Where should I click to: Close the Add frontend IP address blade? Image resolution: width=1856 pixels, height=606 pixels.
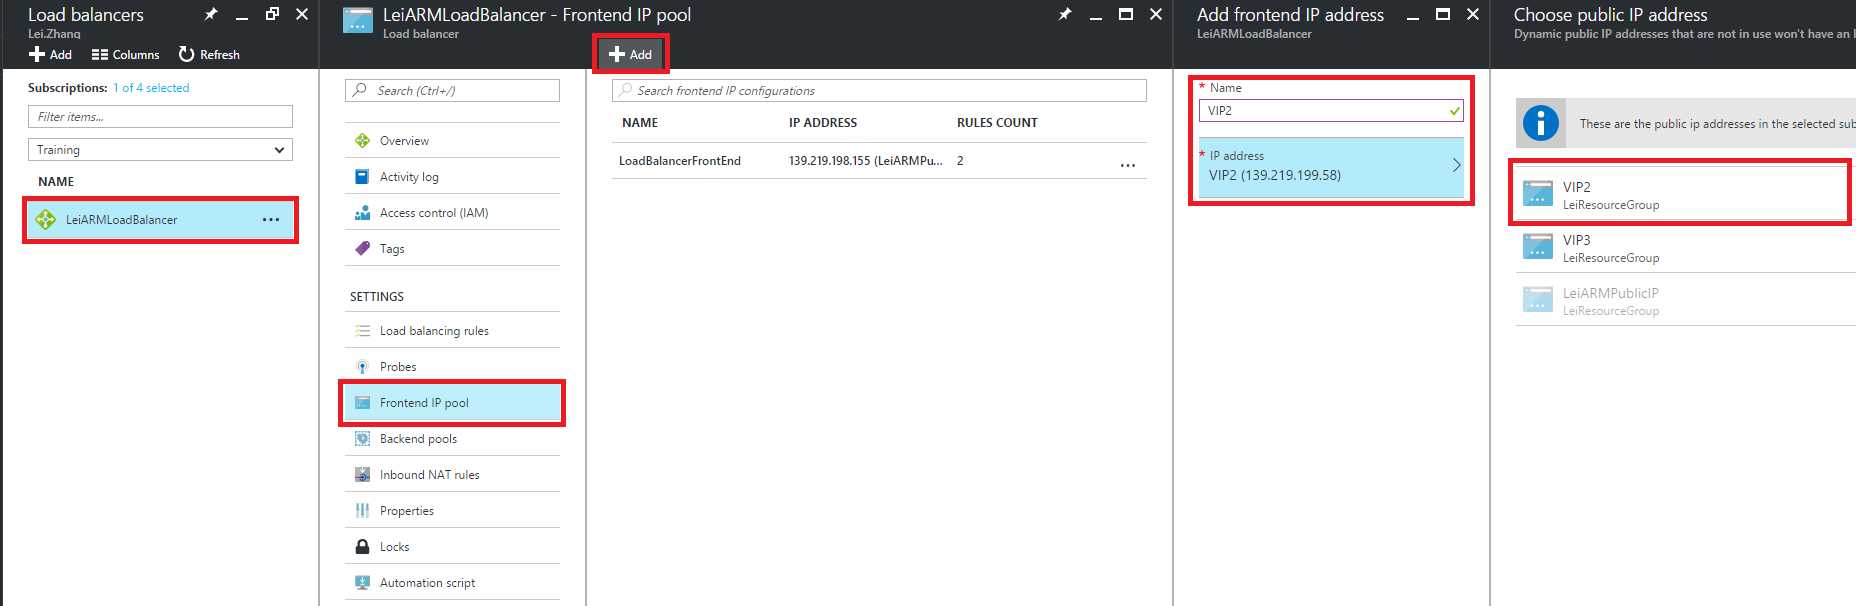click(1473, 14)
